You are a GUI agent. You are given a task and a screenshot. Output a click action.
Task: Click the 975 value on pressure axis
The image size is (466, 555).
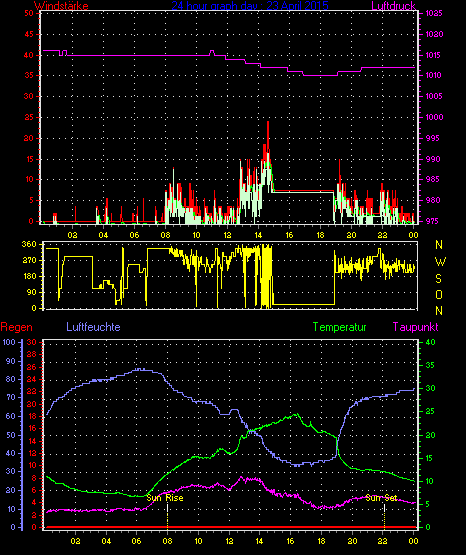tap(433, 221)
